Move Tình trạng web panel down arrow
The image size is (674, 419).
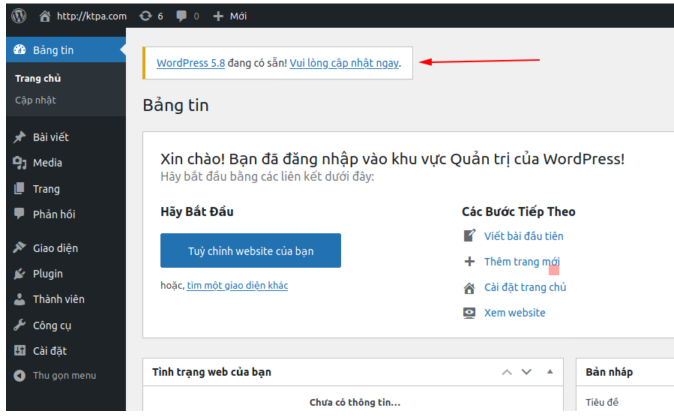(527, 372)
